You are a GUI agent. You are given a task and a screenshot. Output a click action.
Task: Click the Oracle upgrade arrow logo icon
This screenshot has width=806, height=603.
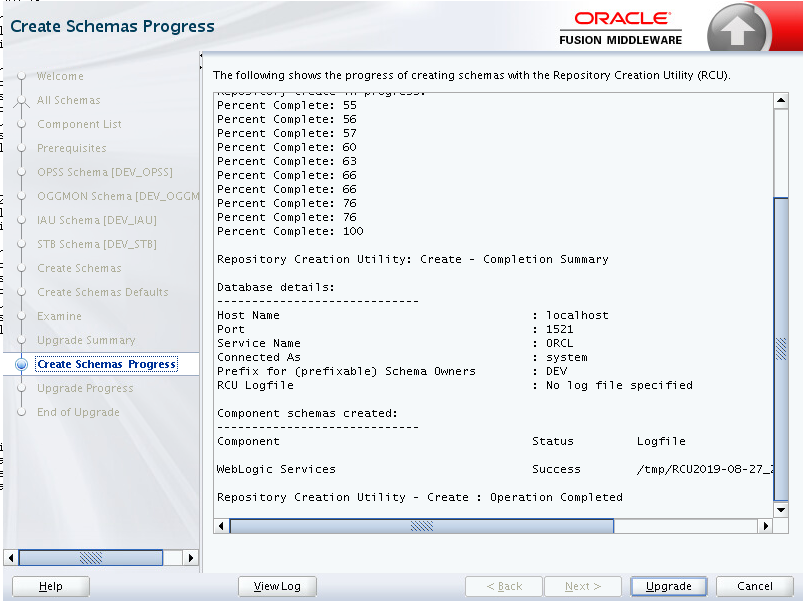point(738,29)
